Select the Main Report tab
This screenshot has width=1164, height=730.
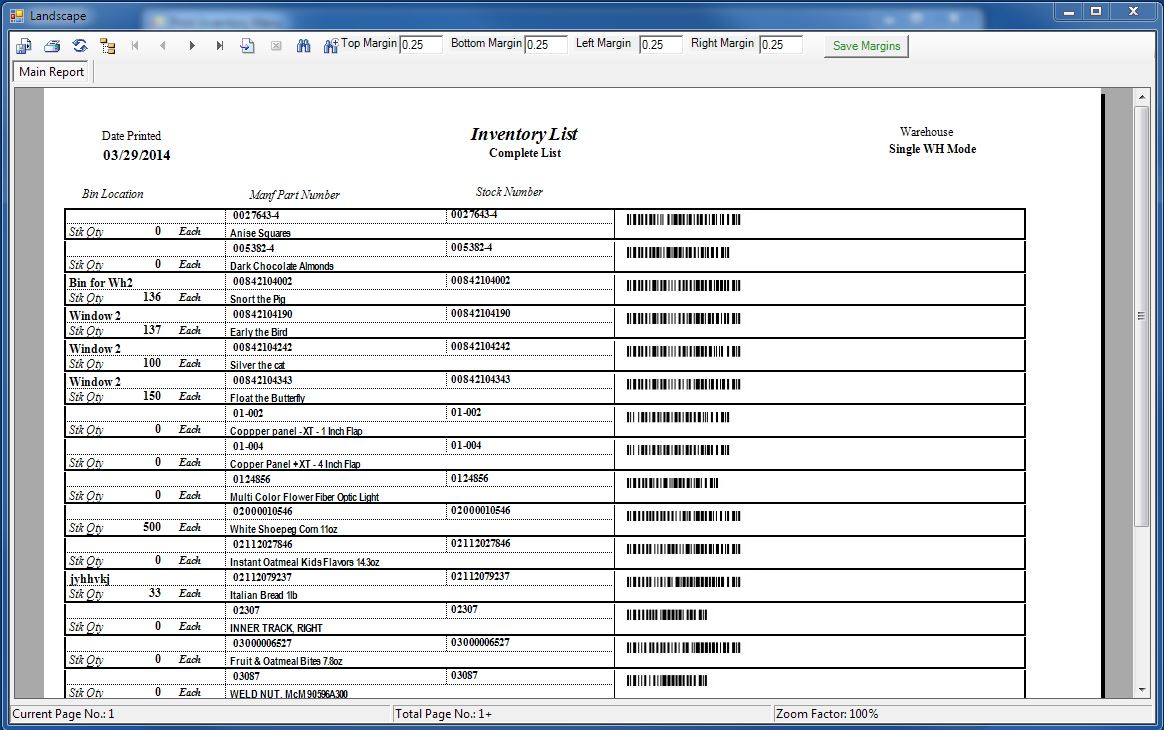pyautogui.click(x=52, y=72)
